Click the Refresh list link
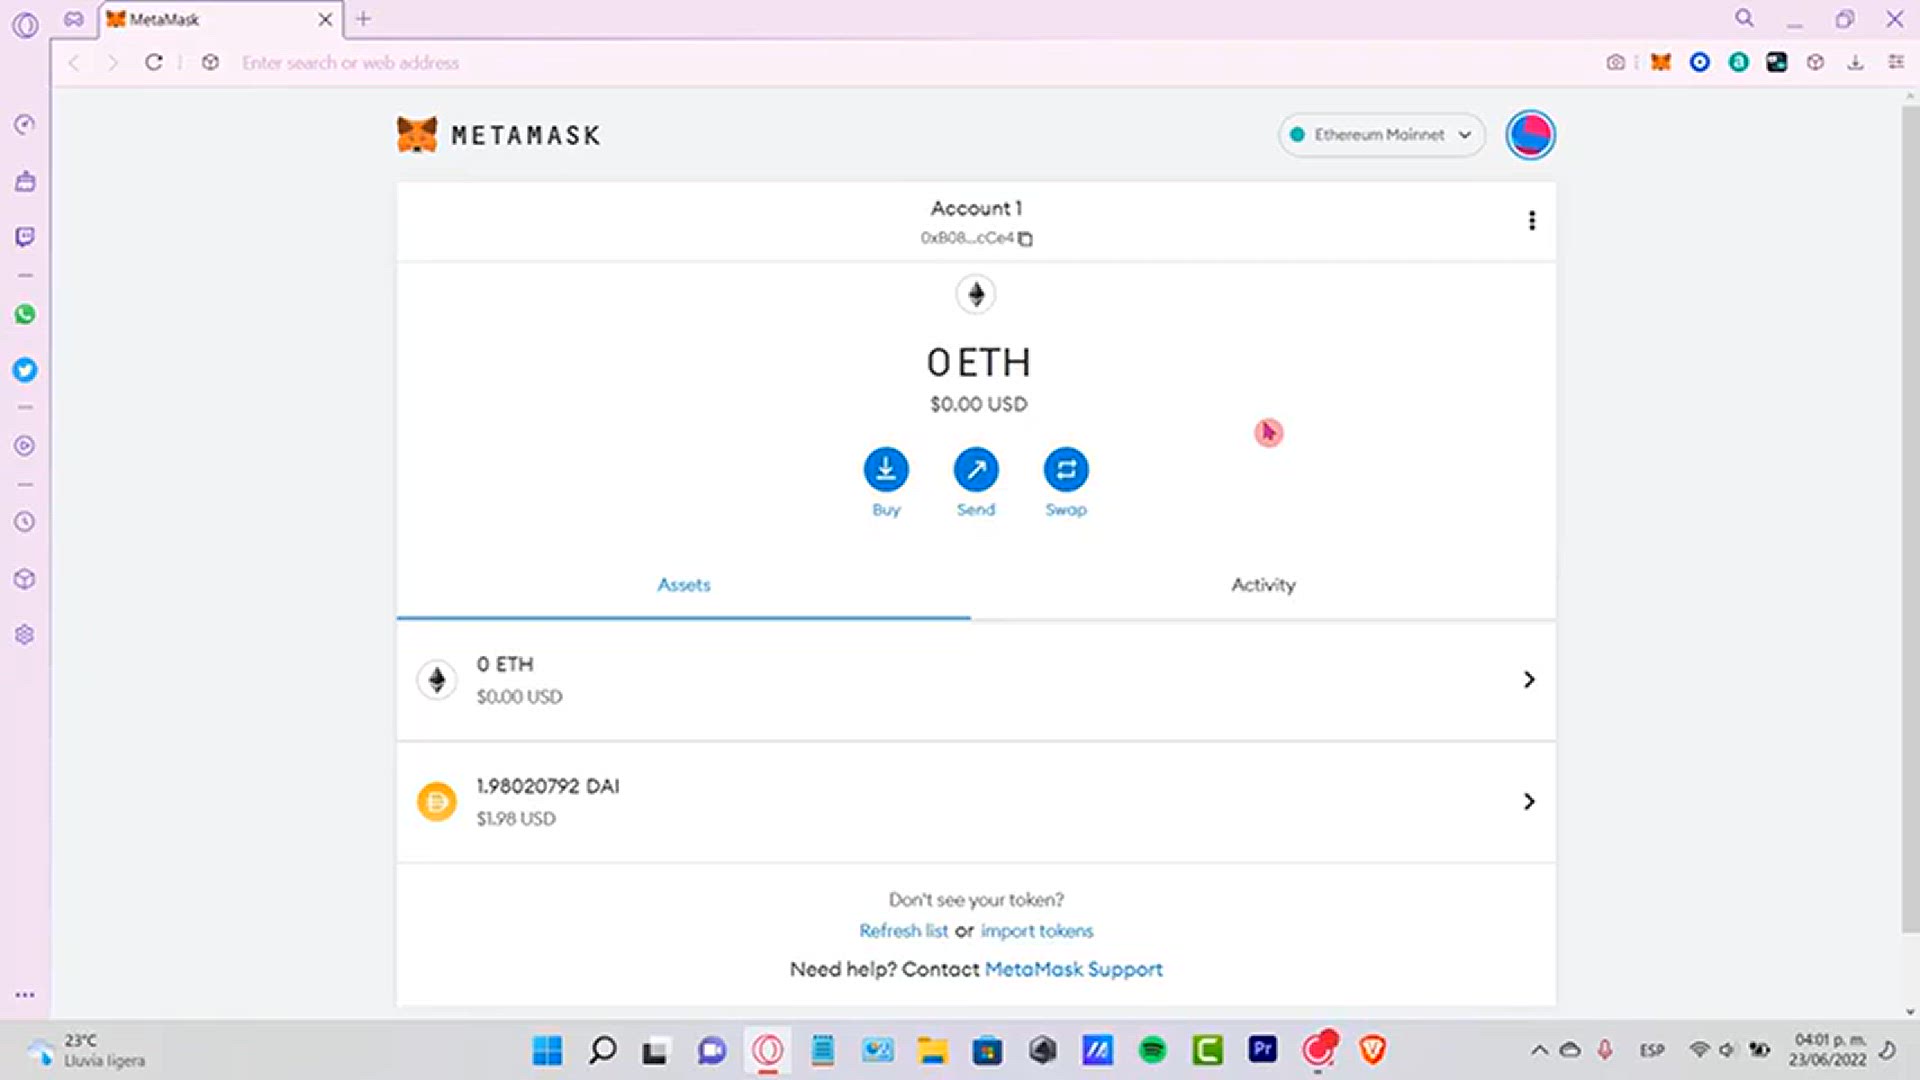The width and height of the screenshot is (1920, 1080). [x=903, y=931]
